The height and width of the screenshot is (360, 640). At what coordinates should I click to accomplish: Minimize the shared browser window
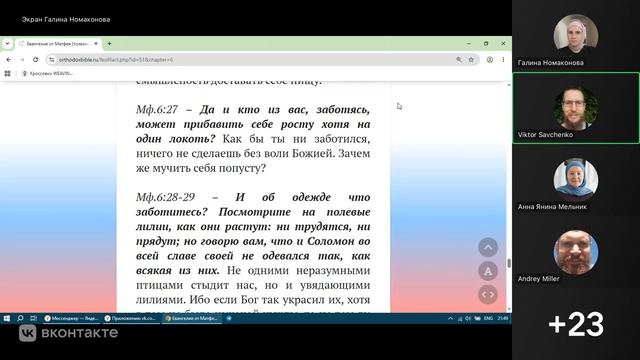pyautogui.click(x=469, y=44)
